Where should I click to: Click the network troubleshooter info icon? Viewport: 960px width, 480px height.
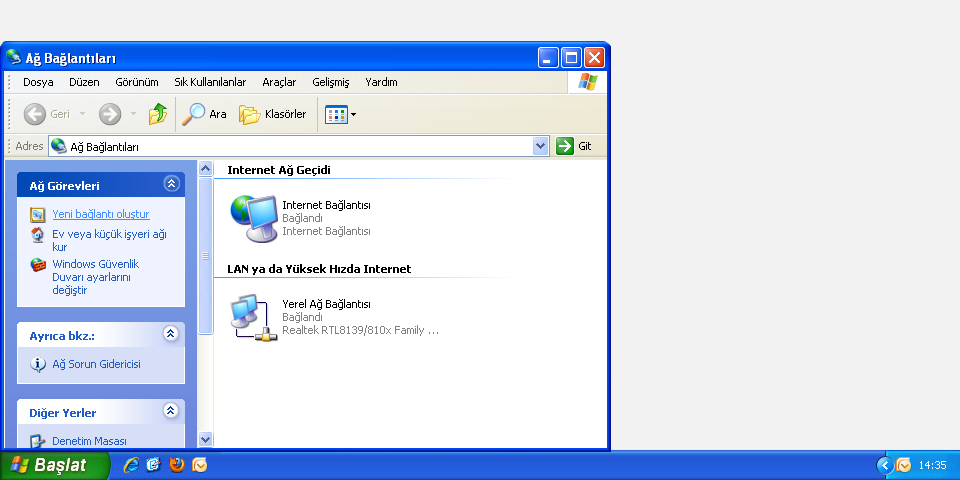[38, 365]
